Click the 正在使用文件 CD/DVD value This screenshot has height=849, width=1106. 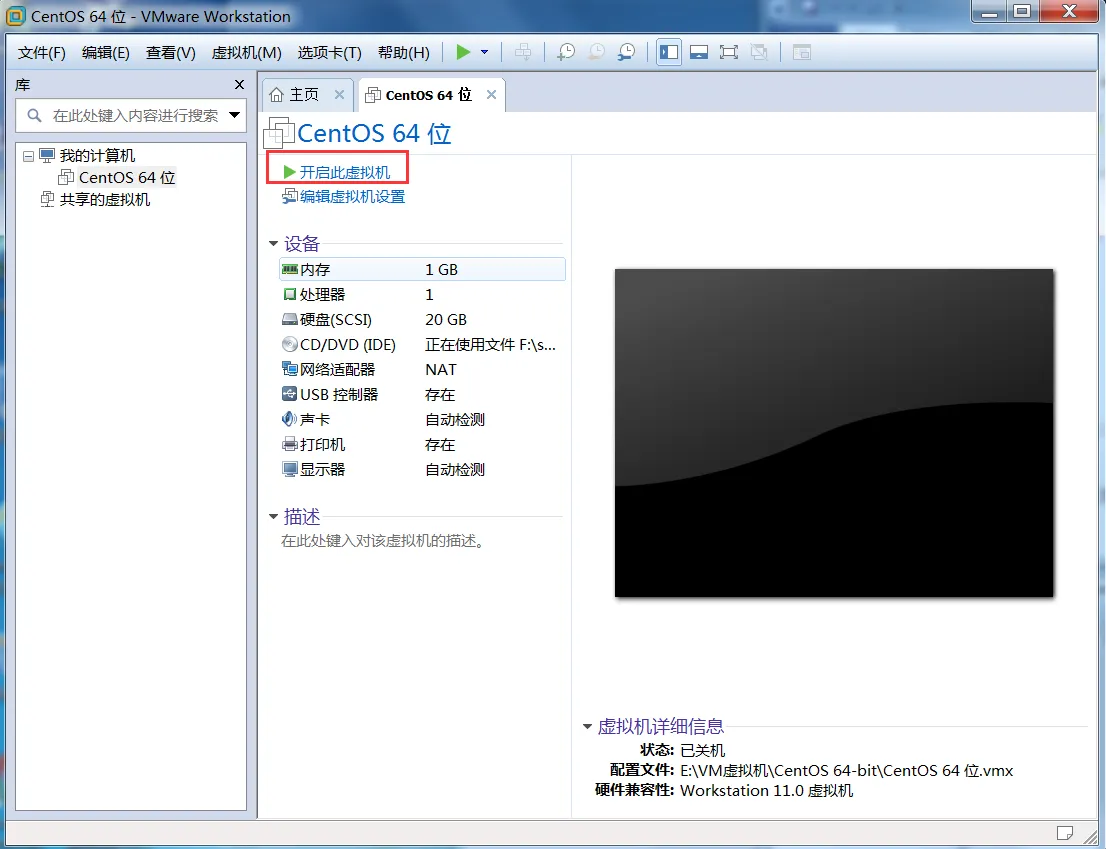tap(490, 345)
